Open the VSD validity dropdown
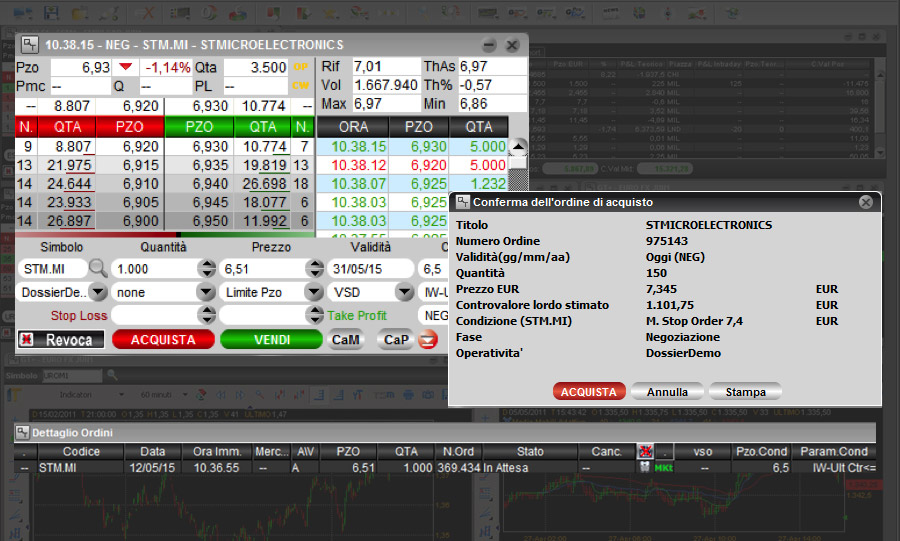The height and width of the screenshot is (541, 900). 405,292
